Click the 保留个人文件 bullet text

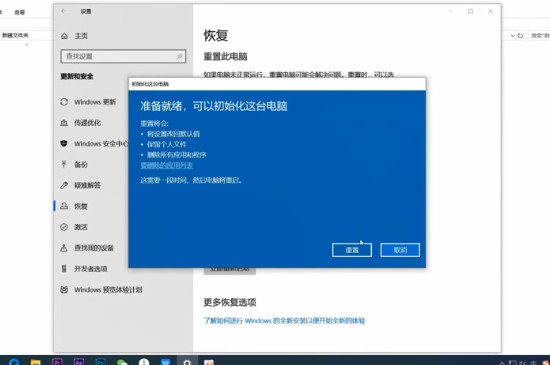click(x=167, y=144)
